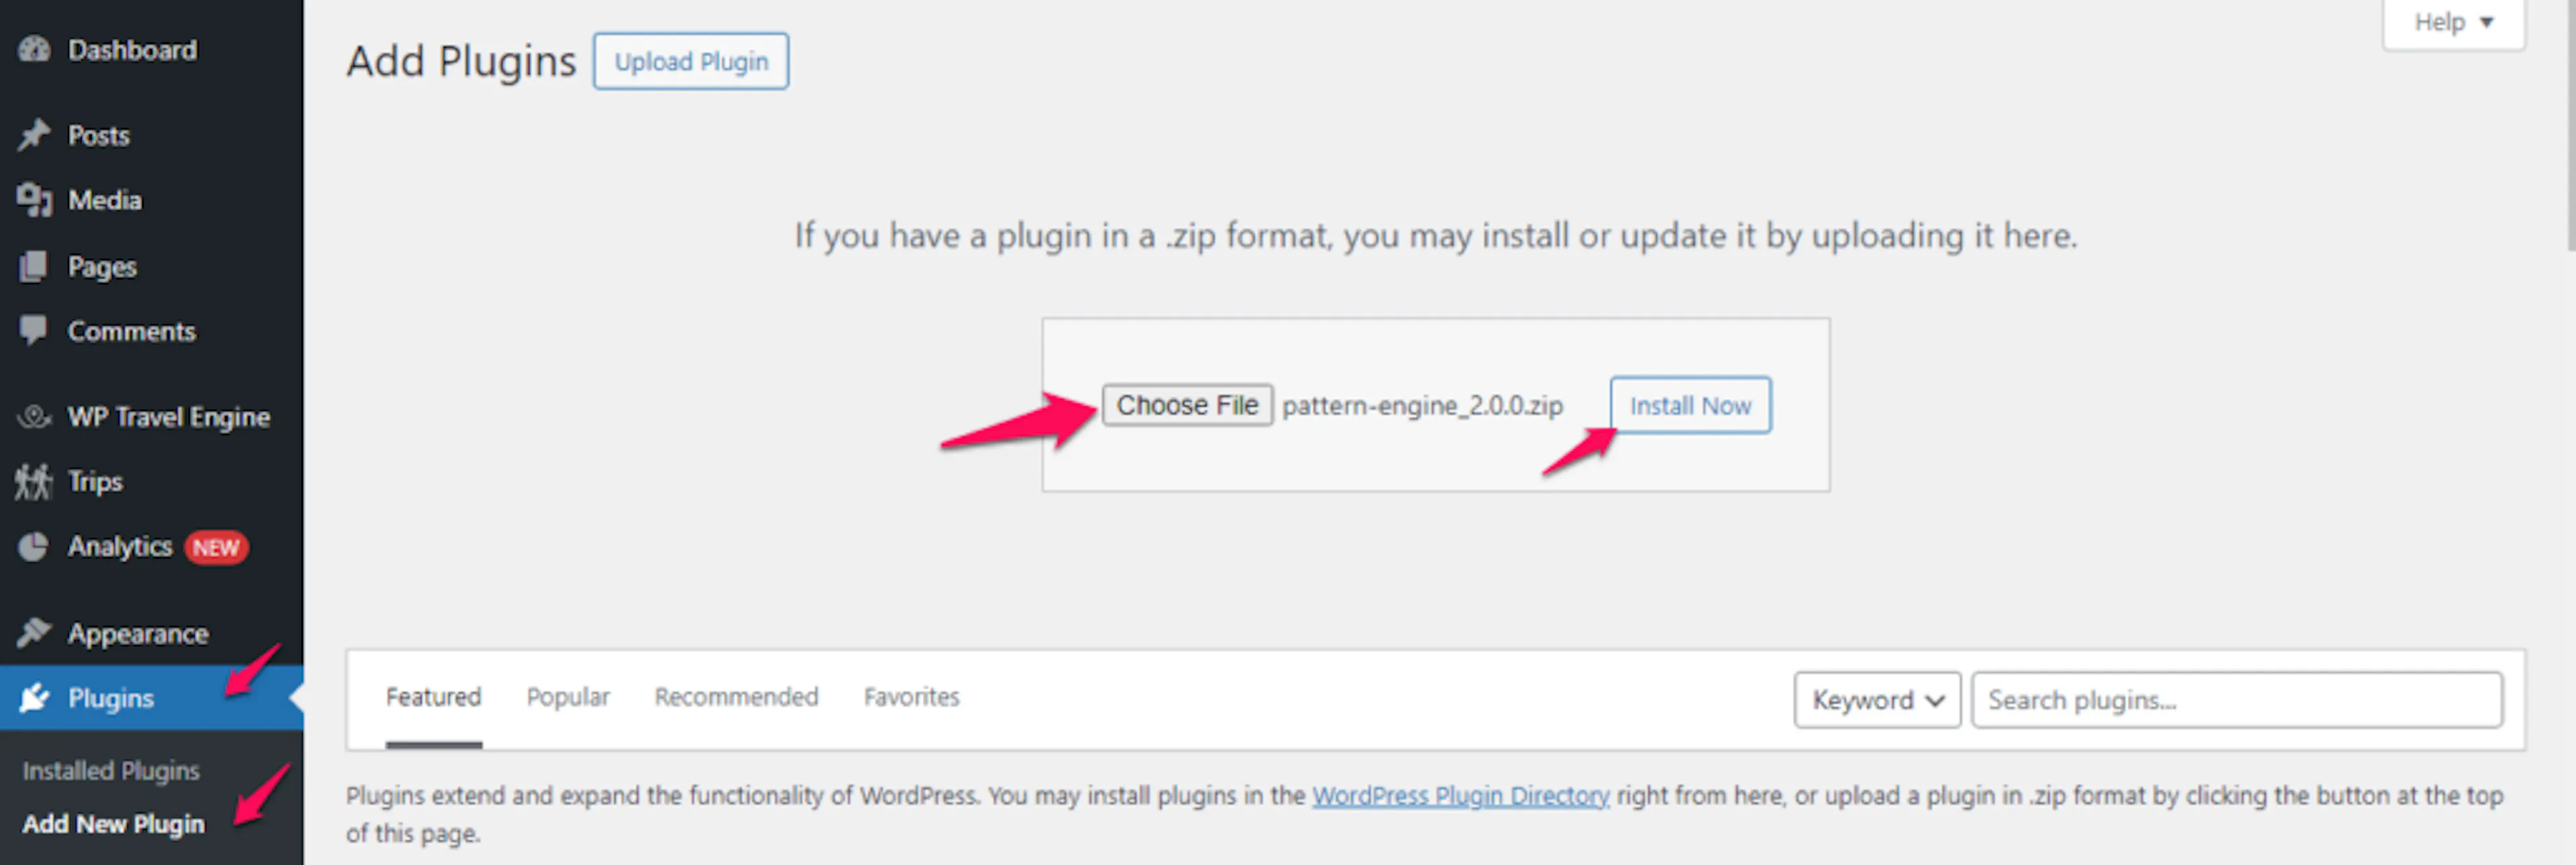Click the Trips hikers icon

click(x=33, y=482)
